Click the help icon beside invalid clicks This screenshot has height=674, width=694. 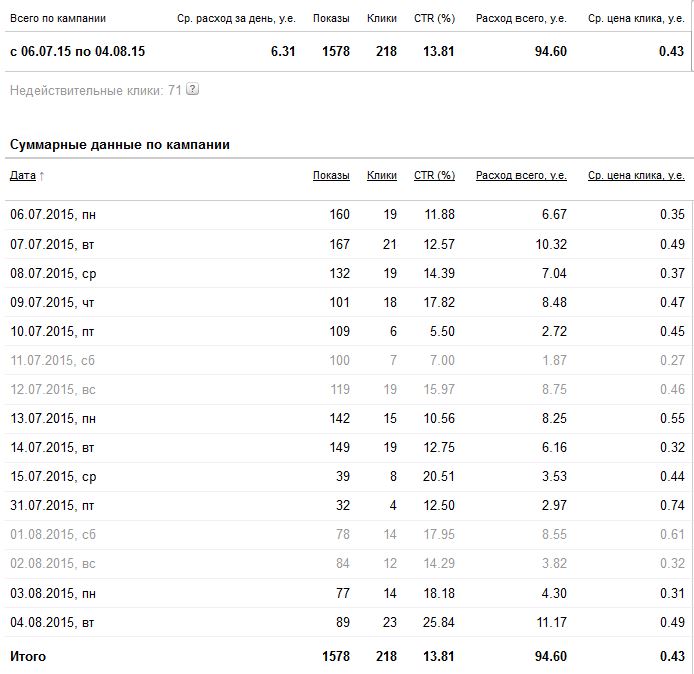click(x=193, y=90)
